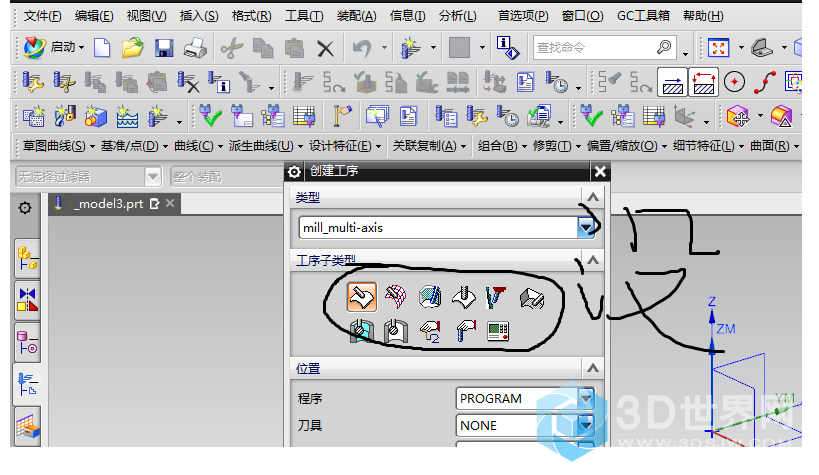Image resolution: width=819 pixels, height=475 pixels.
Task: Click the Cut Operation scissors icon
Action: coord(64,83)
